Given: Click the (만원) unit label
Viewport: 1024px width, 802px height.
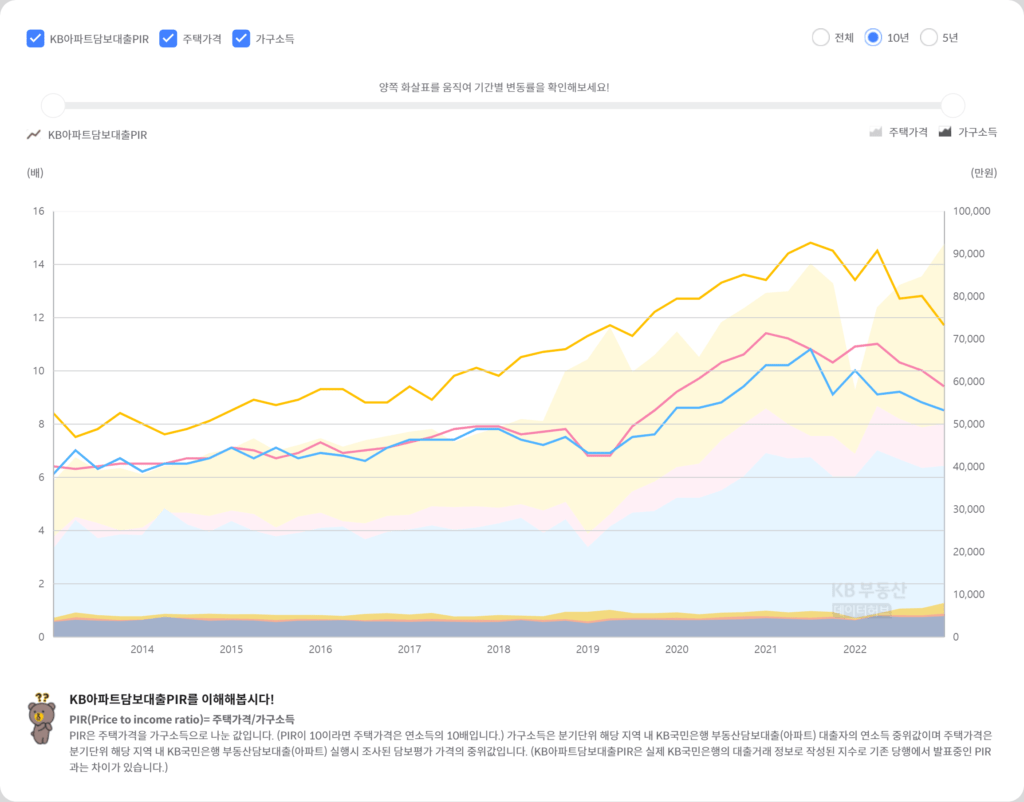Looking at the screenshot, I should [984, 172].
